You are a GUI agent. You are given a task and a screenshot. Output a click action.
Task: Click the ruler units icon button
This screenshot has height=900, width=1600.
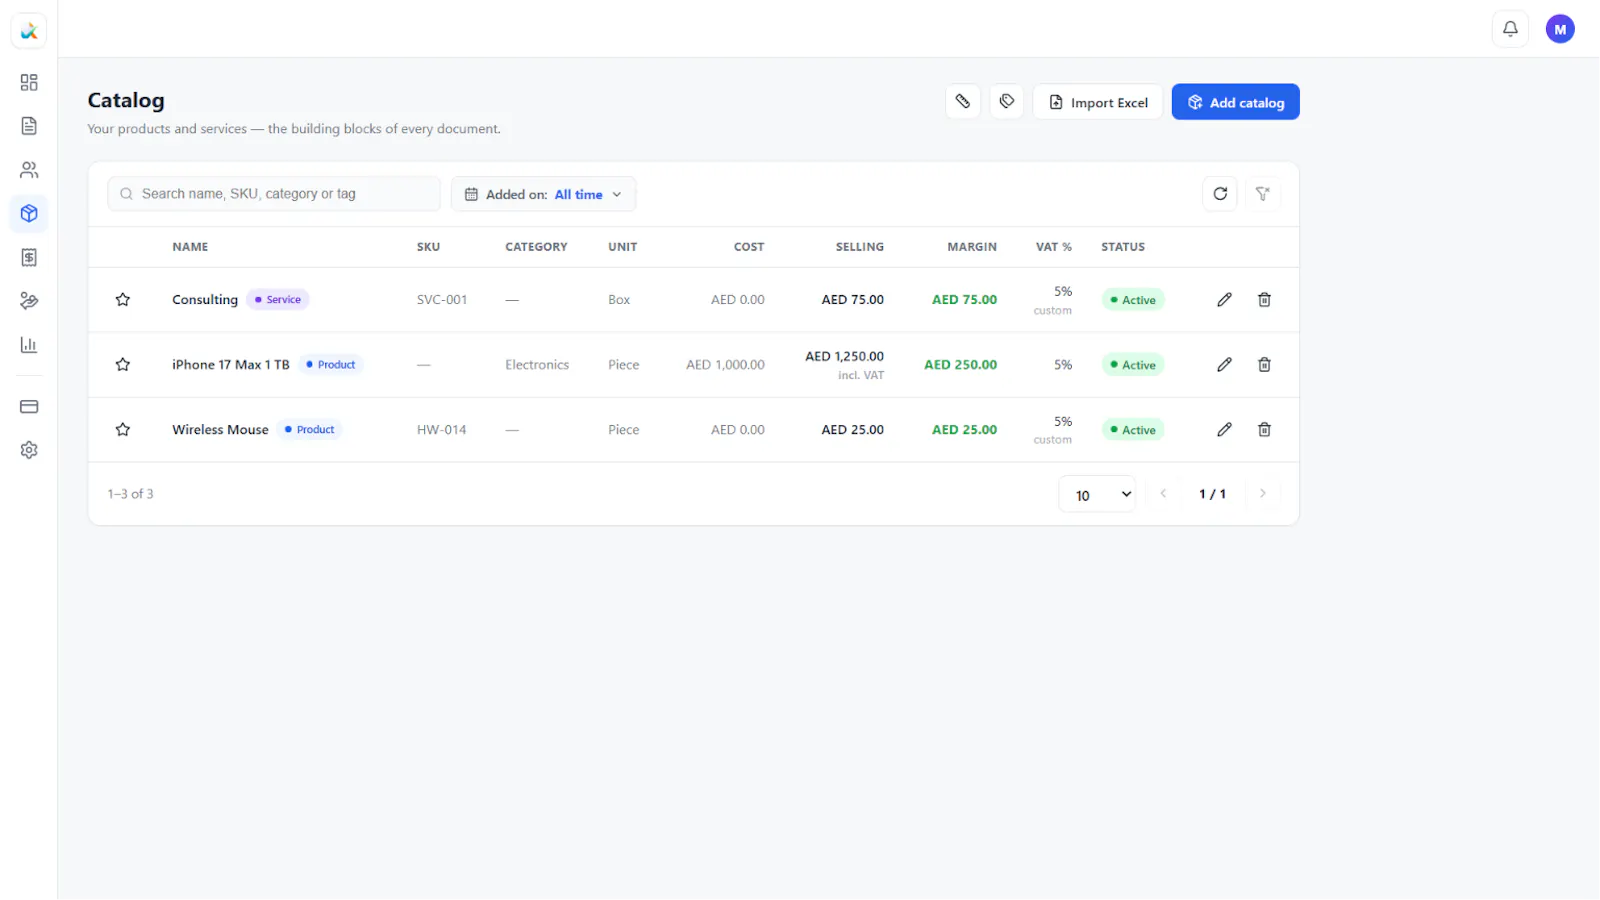(x=963, y=101)
